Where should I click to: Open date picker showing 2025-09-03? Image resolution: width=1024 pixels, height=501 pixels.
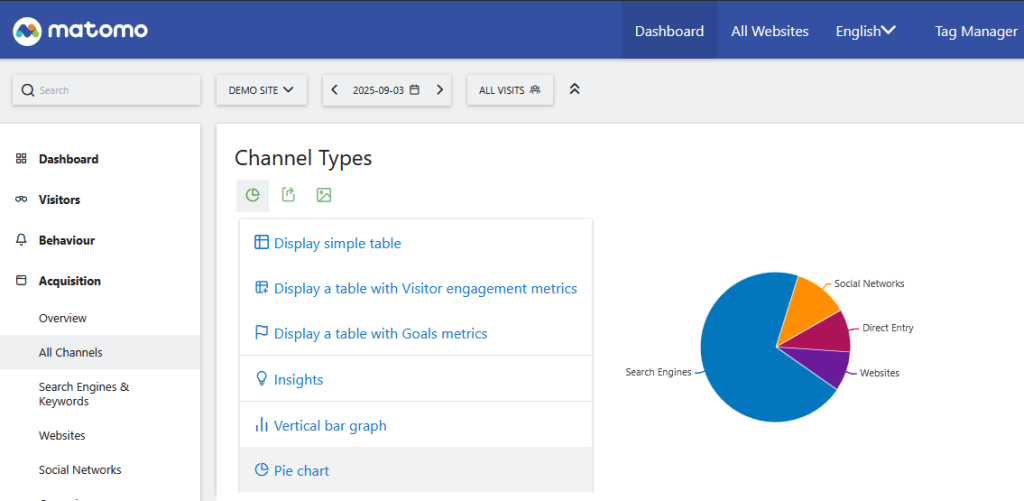point(385,90)
